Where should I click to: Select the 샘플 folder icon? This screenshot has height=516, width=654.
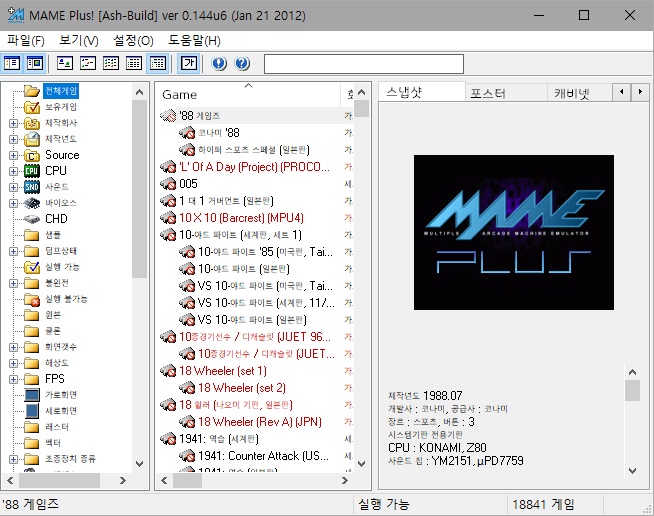tap(32, 235)
